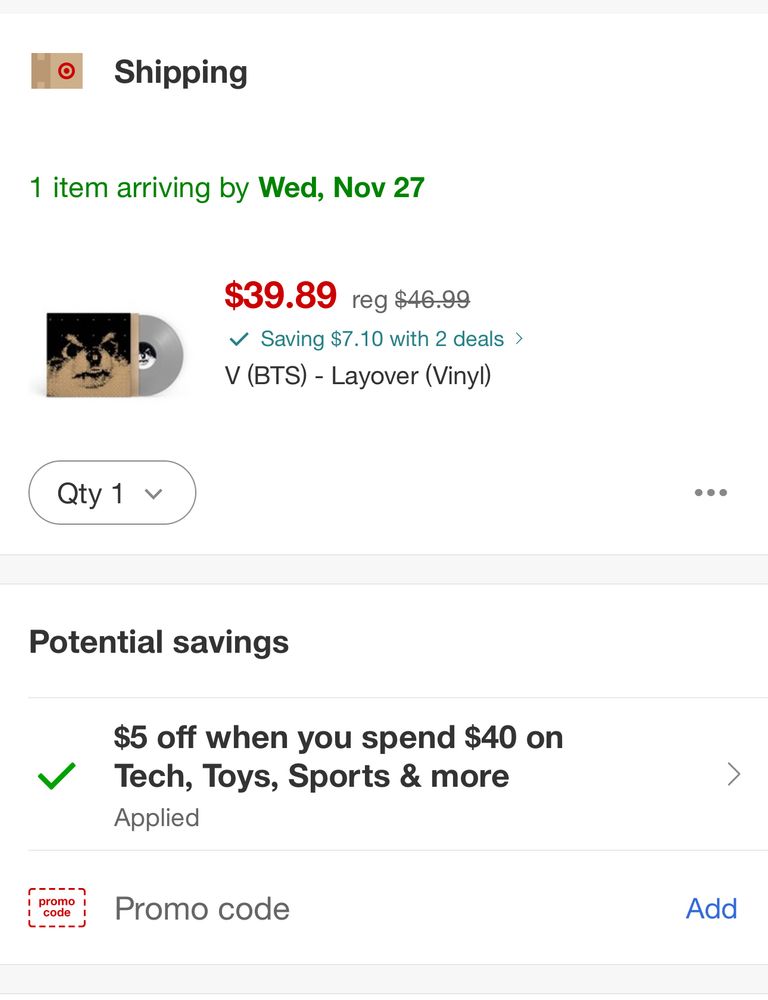Open the Qty 1 quantity dropdown
This screenshot has height=1000, width=768.
111,492
